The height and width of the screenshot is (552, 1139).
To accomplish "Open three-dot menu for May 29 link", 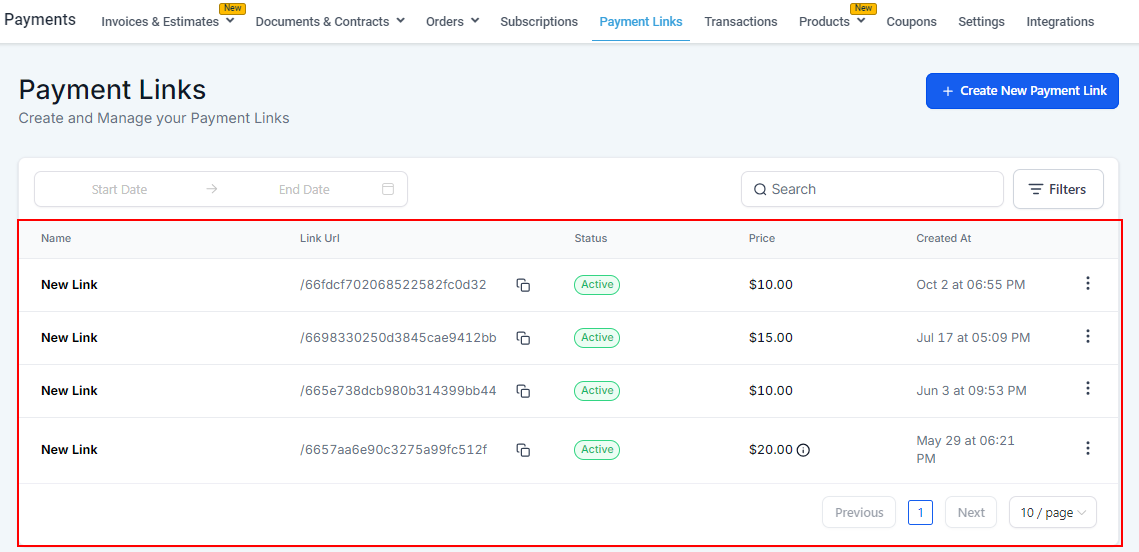I will (x=1088, y=449).
